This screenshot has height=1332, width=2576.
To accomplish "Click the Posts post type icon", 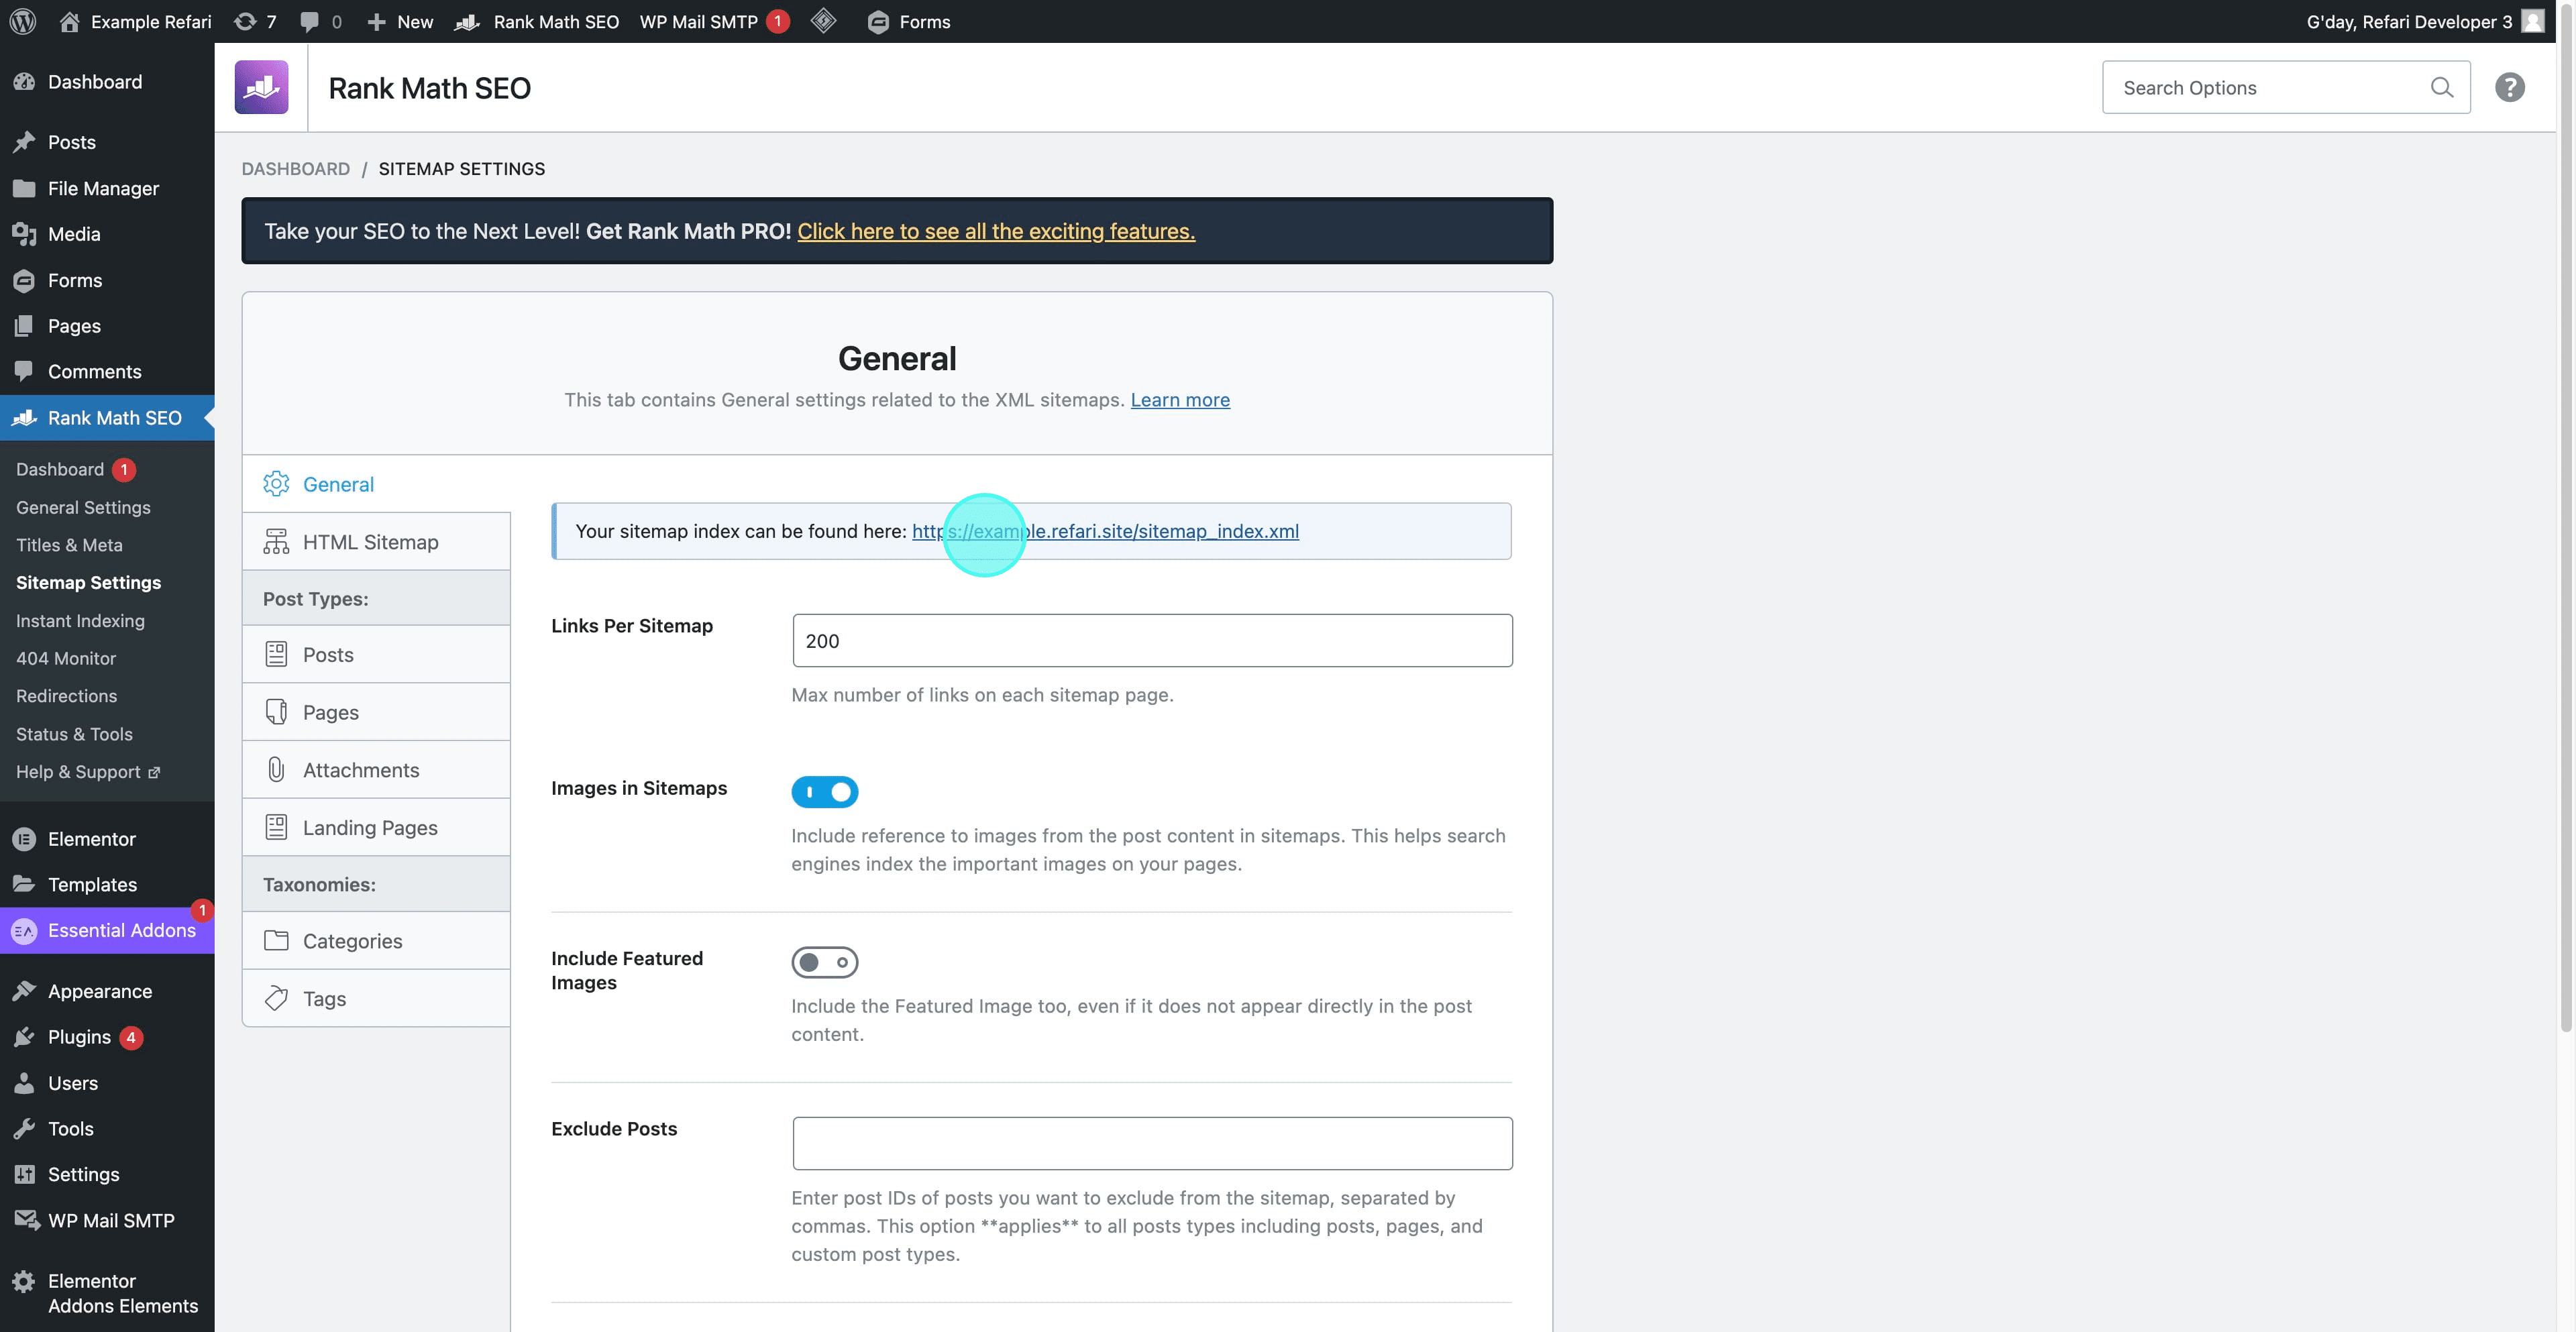I will tap(276, 654).
